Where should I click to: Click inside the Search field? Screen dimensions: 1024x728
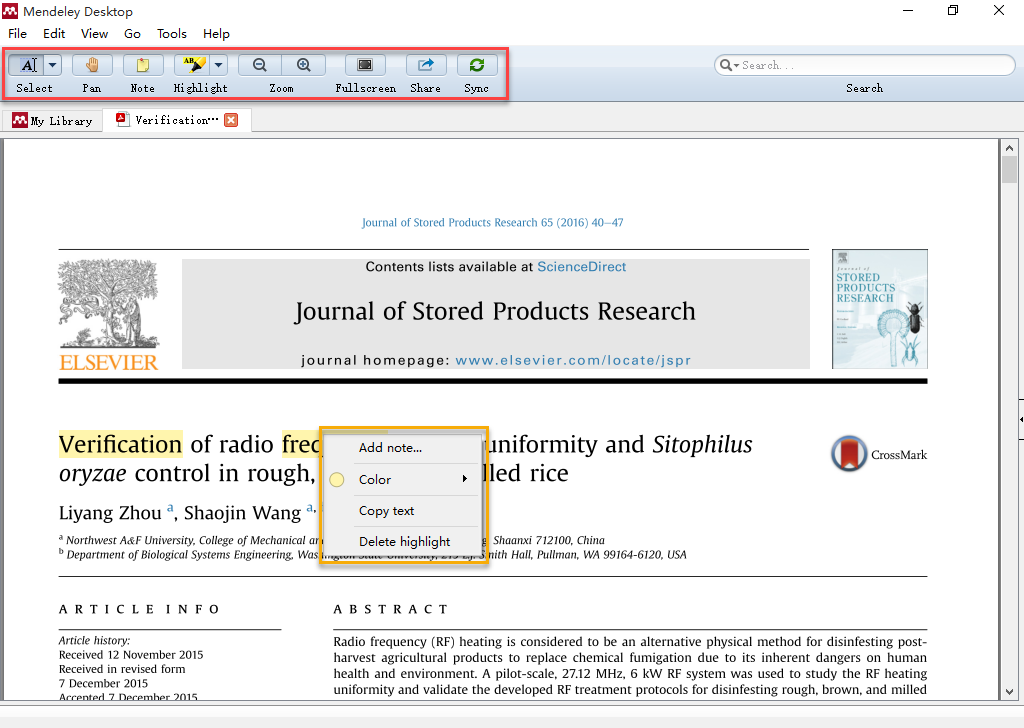pyautogui.click(x=865, y=64)
